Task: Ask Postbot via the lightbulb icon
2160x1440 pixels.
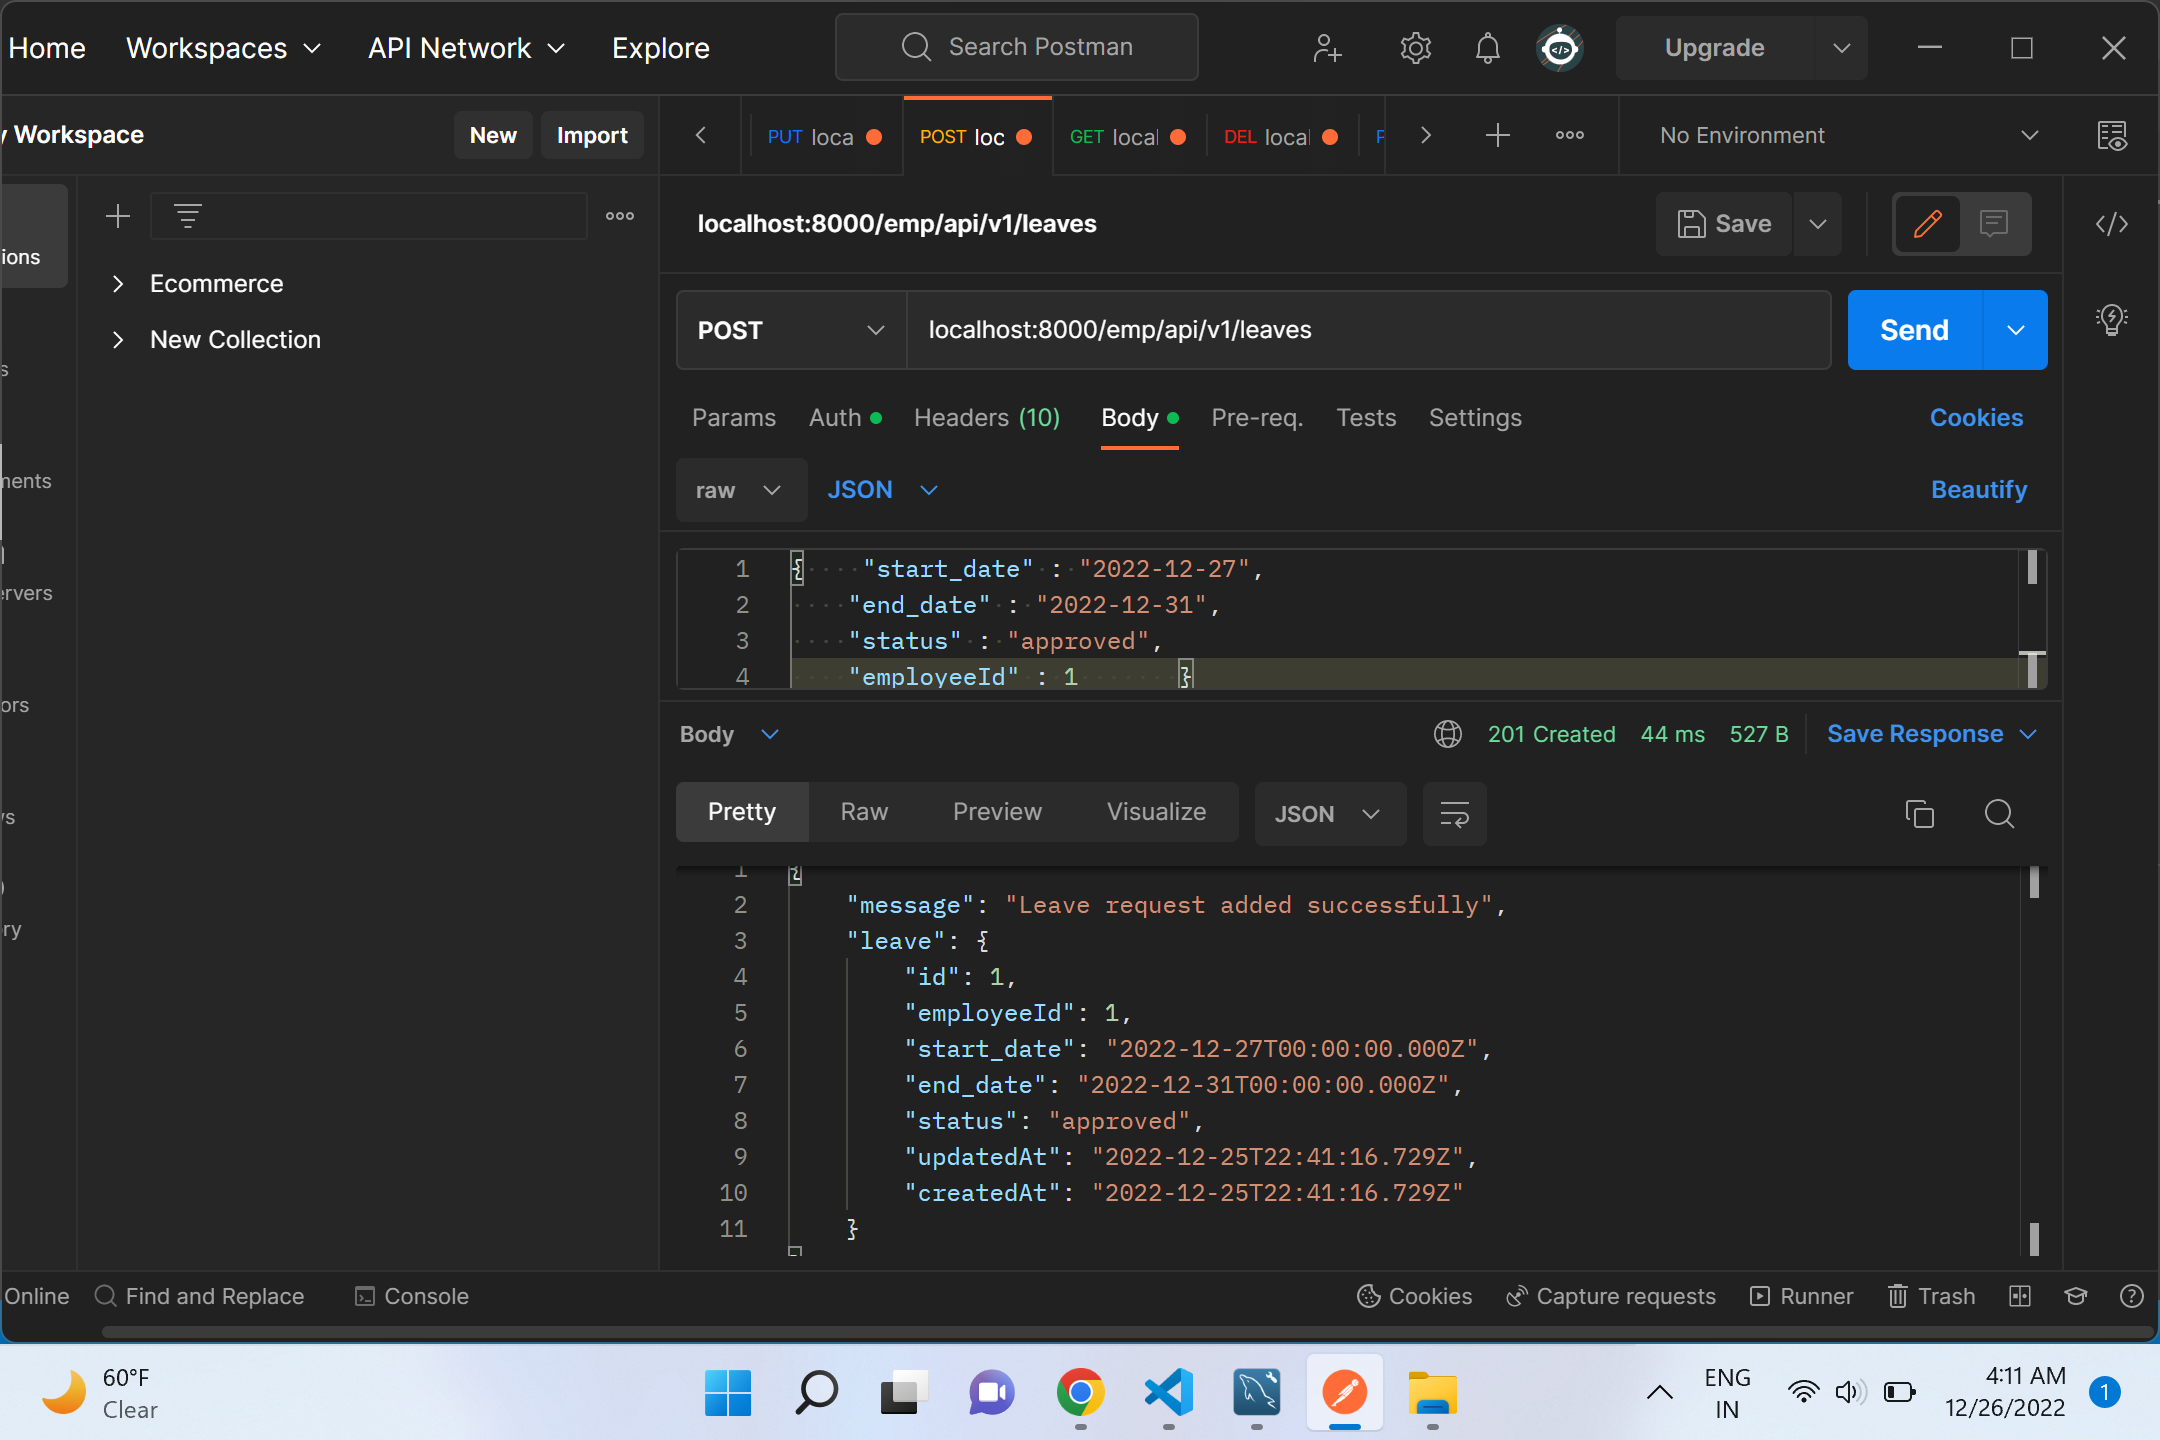Action: pyautogui.click(x=2110, y=320)
